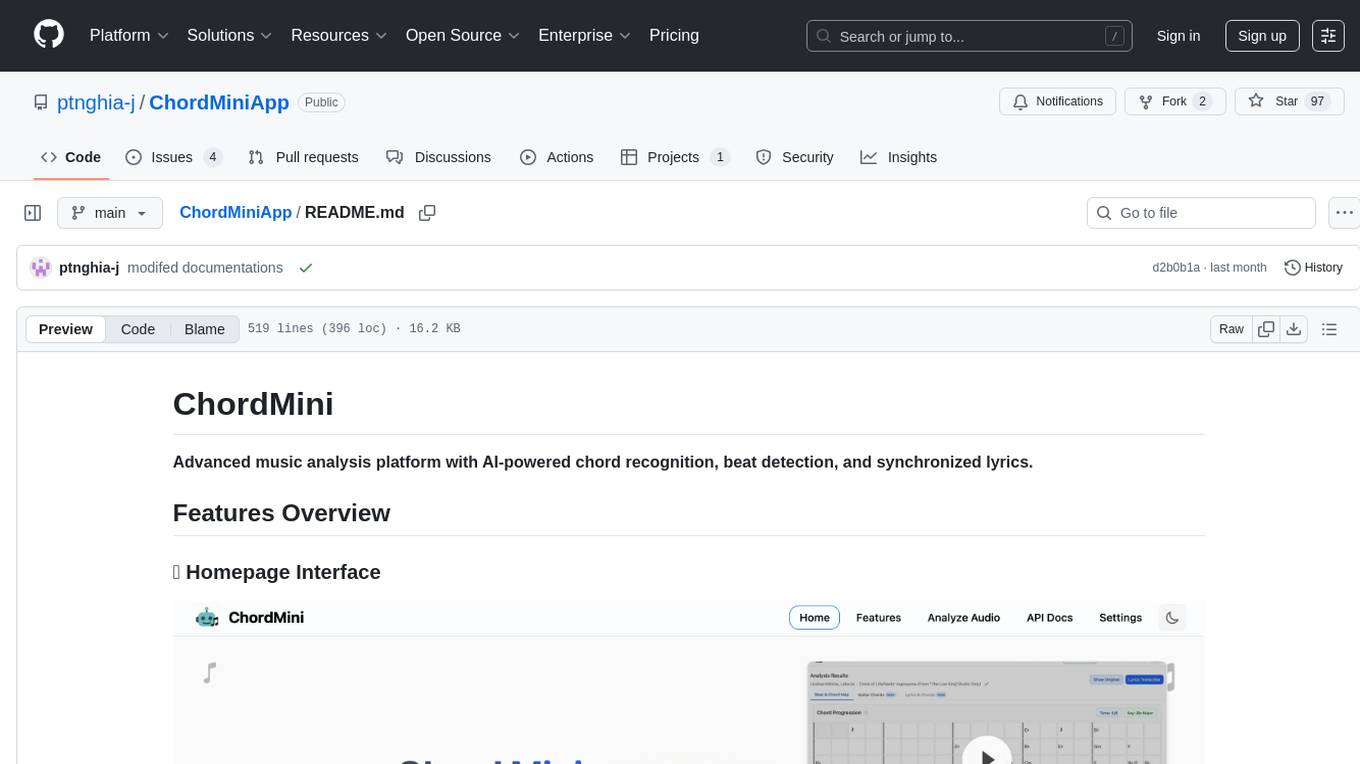Open the ChordMiniApp repository link in header
Image resolution: width=1360 pixels, height=764 pixels.
[219, 102]
